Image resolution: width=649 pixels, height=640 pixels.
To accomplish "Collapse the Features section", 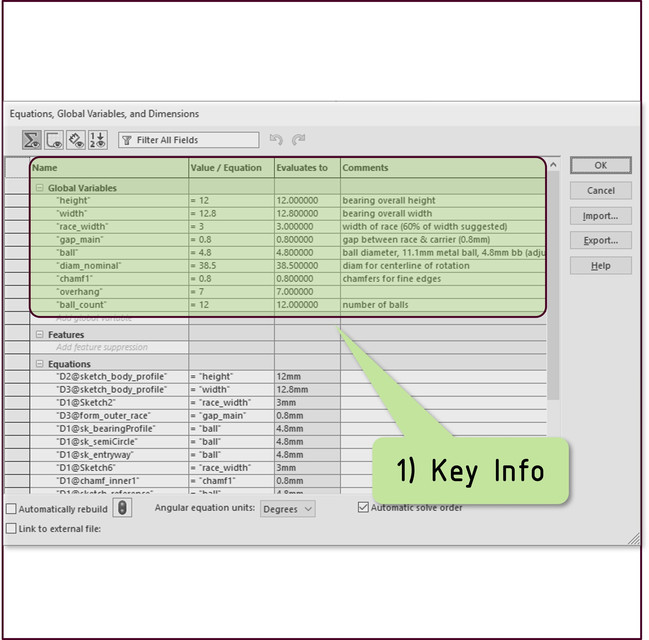I will point(39,335).
